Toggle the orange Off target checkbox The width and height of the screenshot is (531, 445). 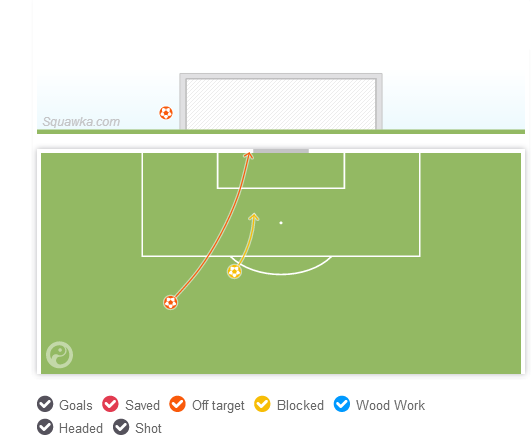(x=177, y=404)
